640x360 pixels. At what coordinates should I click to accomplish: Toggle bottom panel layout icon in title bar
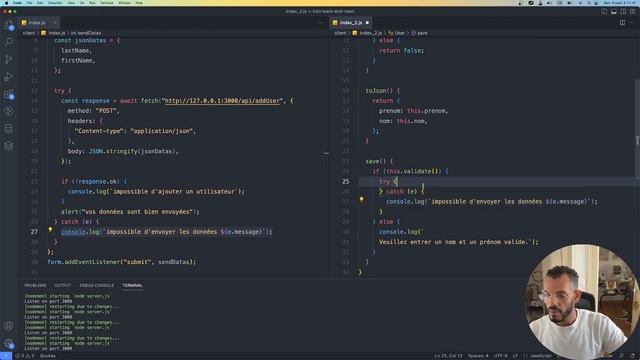pyautogui.click(x=613, y=11)
